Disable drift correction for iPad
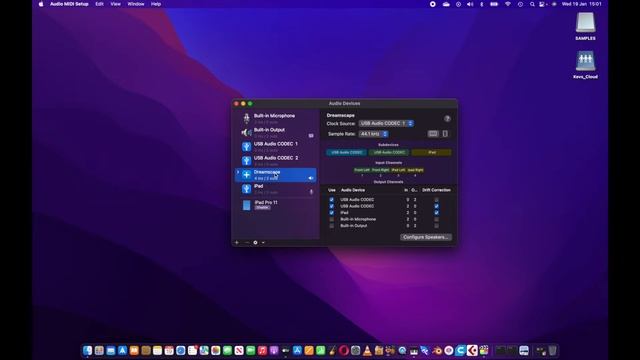Image resolution: width=640 pixels, height=360 pixels. 436,213
